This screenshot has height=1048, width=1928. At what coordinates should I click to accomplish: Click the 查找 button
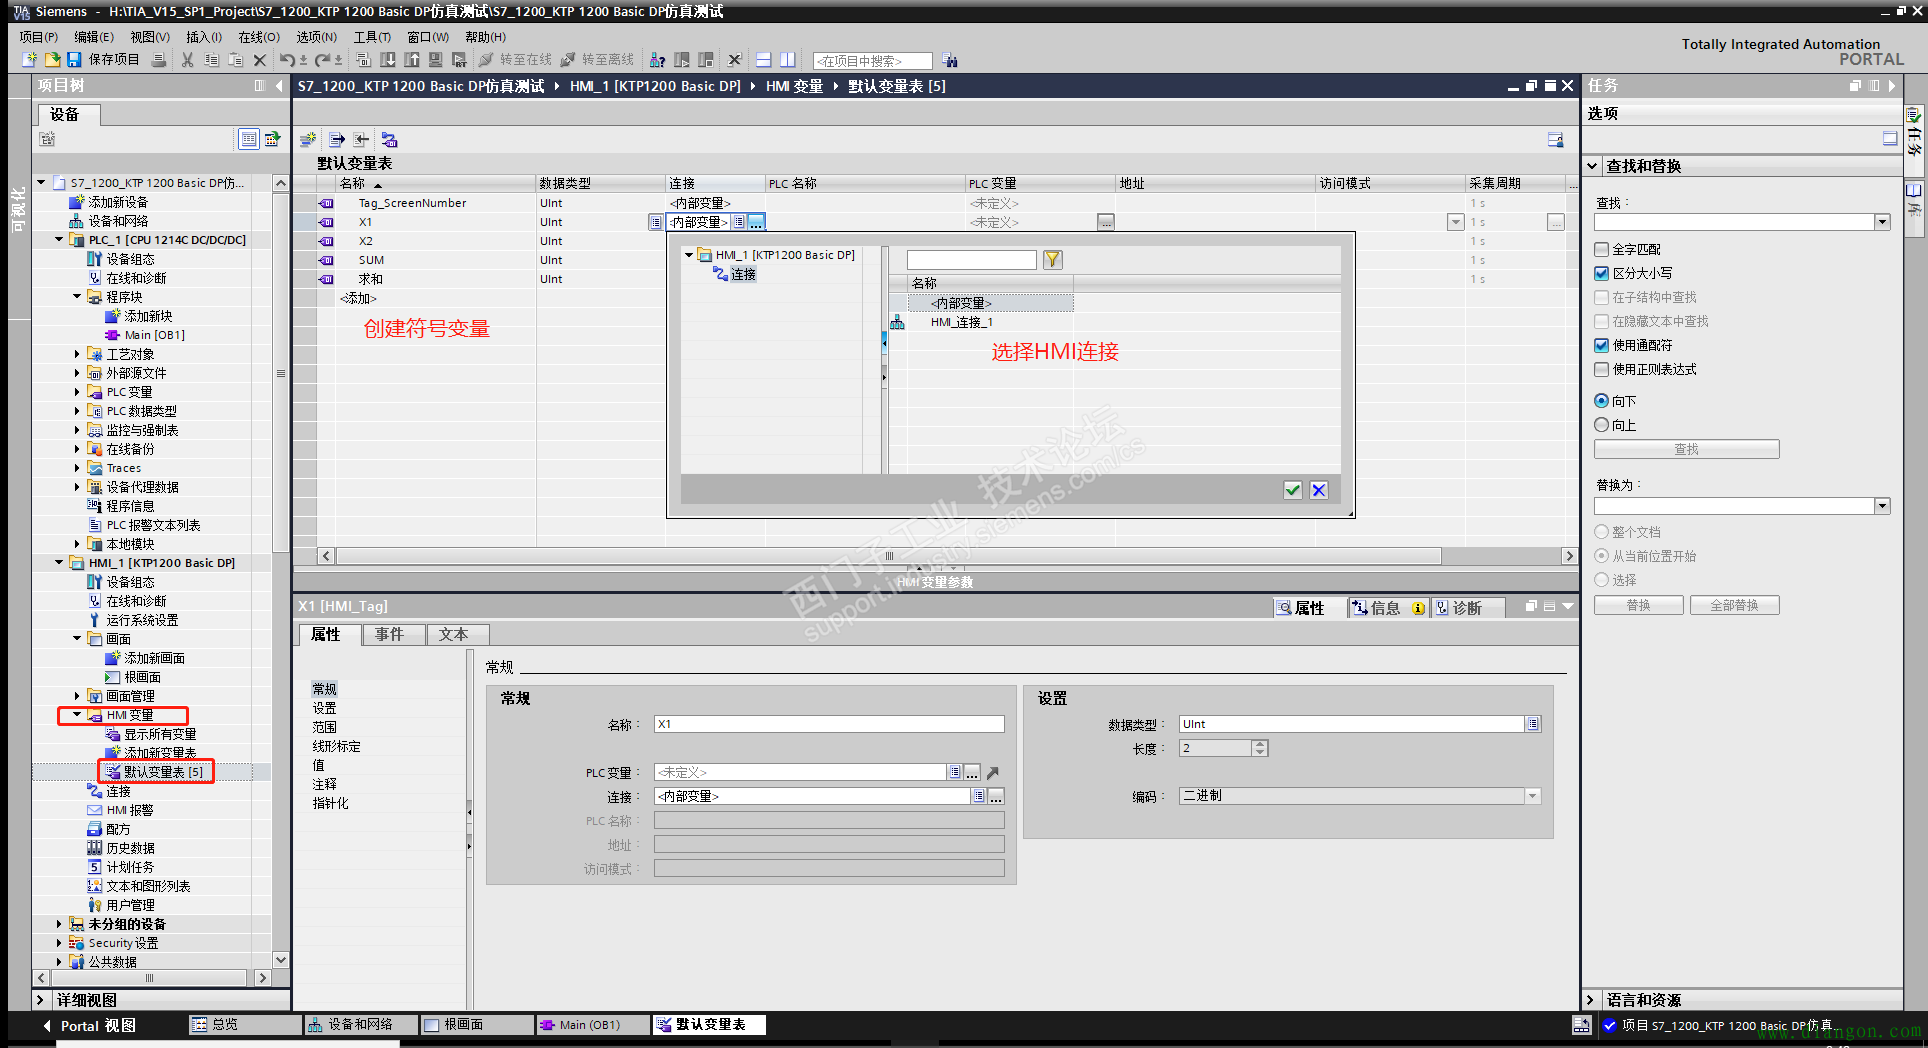[x=1686, y=449]
